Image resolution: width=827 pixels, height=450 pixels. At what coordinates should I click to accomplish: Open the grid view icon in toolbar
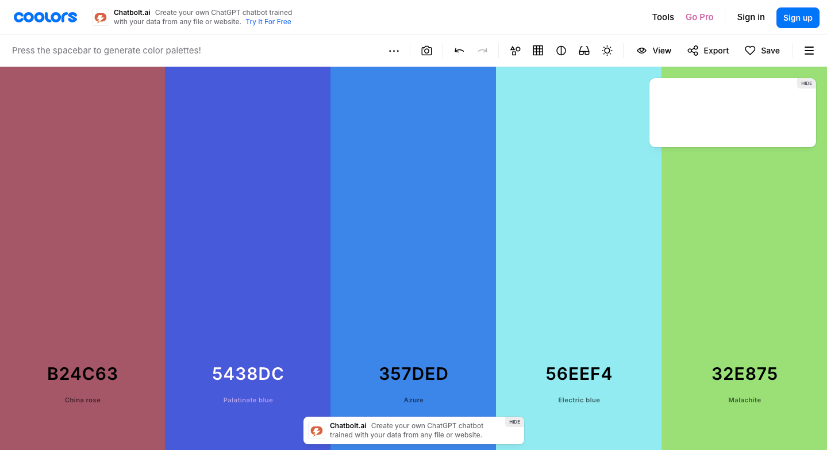[x=538, y=50]
